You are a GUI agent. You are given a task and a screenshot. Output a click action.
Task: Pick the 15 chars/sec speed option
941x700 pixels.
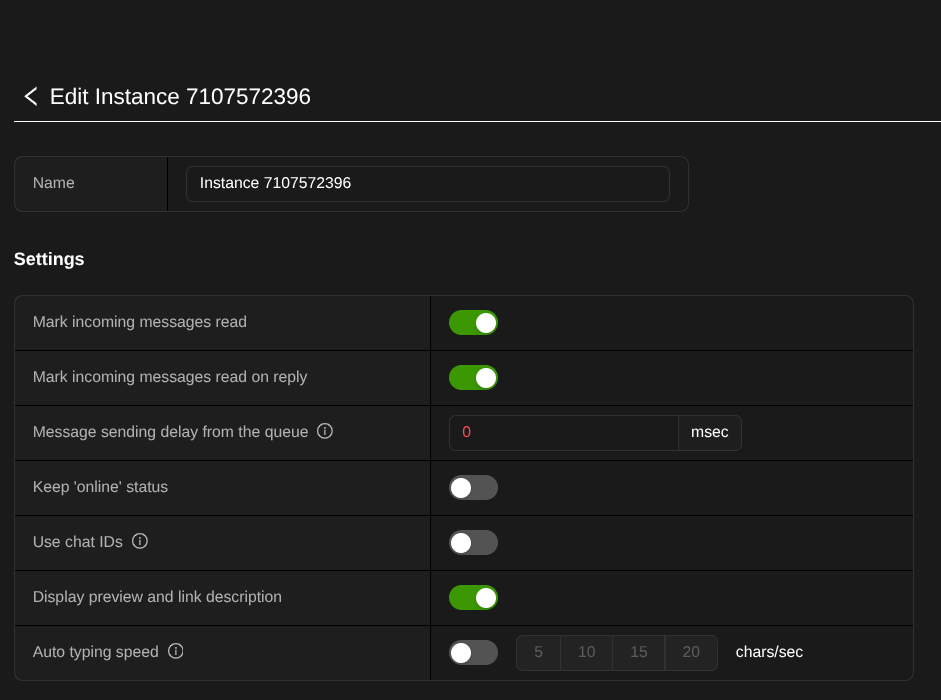point(639,653)
